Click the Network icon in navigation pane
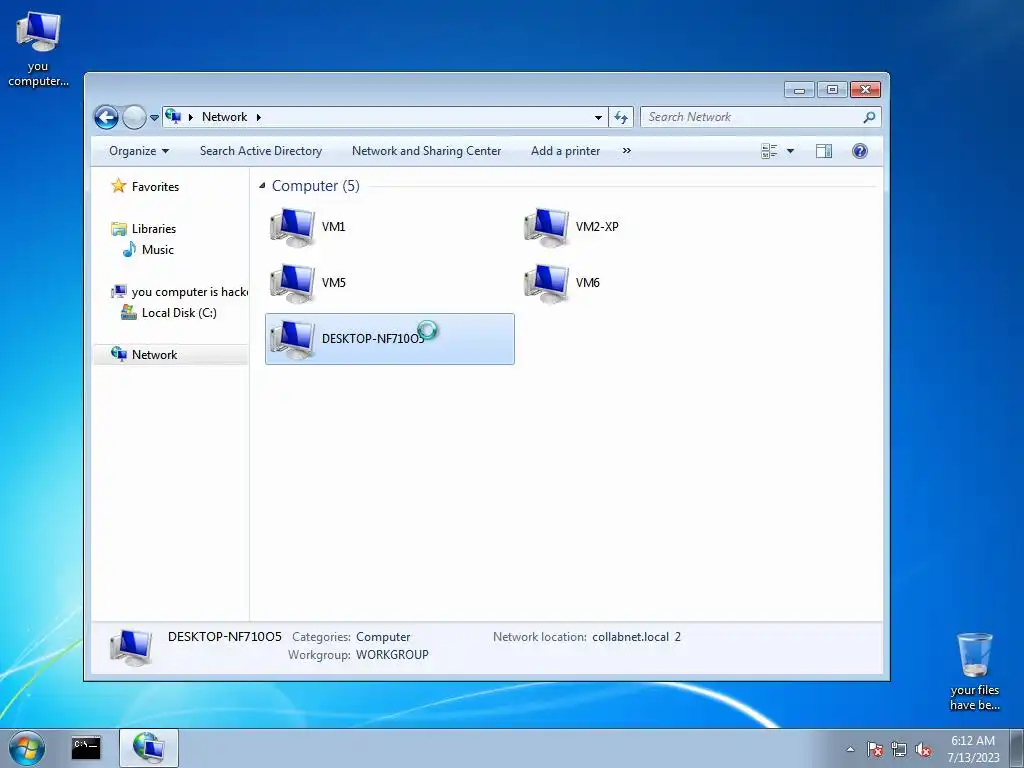Viewport: 1024px width, 768px height. 119,354
